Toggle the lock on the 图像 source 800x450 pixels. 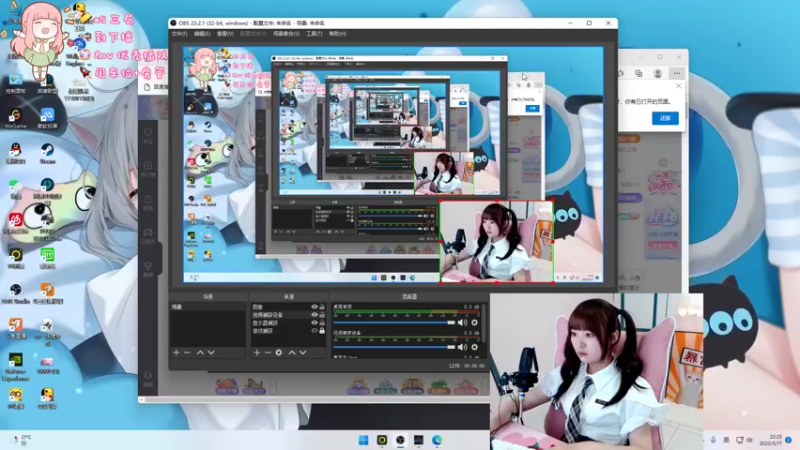click(322, 307)
